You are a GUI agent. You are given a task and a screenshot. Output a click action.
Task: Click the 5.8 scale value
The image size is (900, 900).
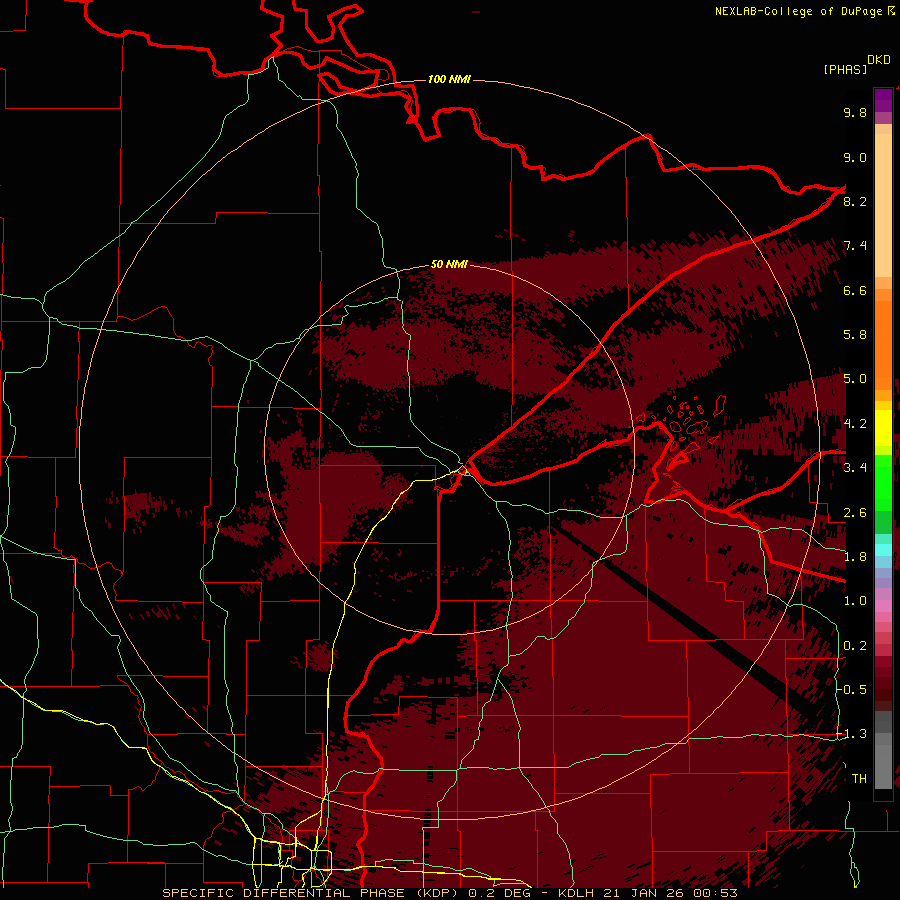(x=855, y=335)
